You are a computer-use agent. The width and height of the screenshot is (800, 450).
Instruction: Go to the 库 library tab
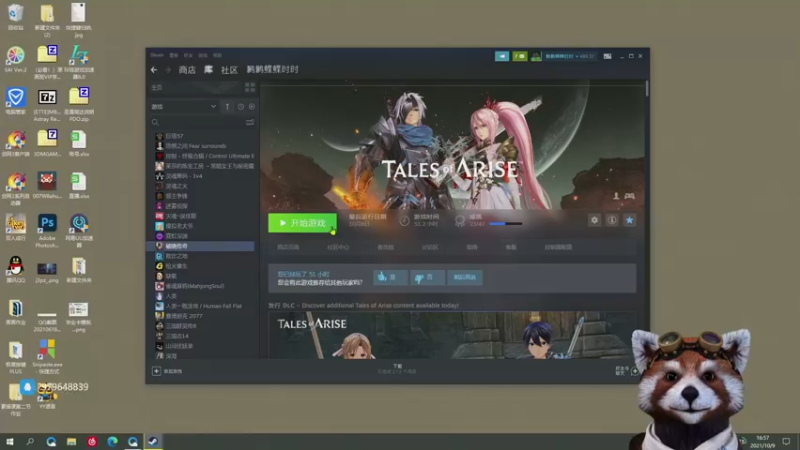[208, 70]
